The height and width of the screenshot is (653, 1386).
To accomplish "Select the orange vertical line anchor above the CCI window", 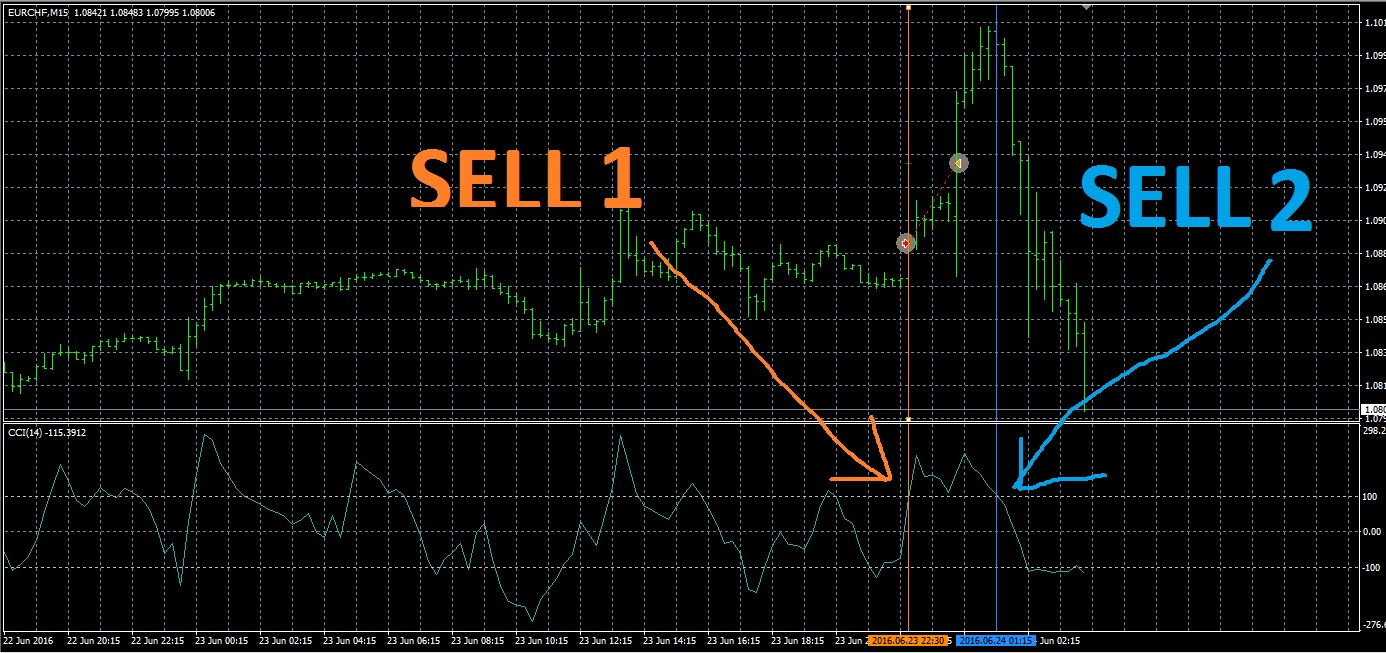I will [908, 419].
